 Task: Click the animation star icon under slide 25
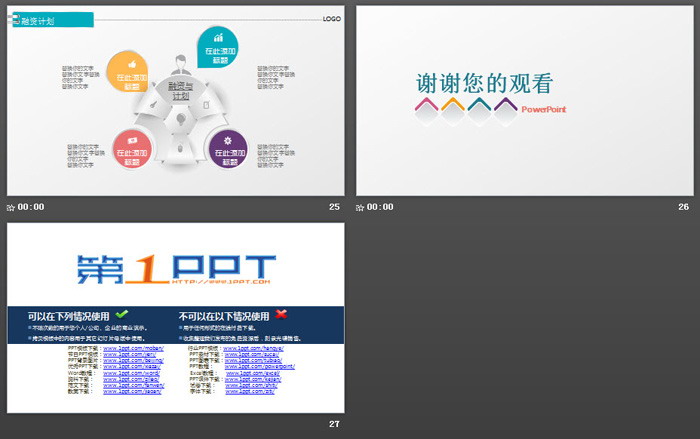(11, 207)
